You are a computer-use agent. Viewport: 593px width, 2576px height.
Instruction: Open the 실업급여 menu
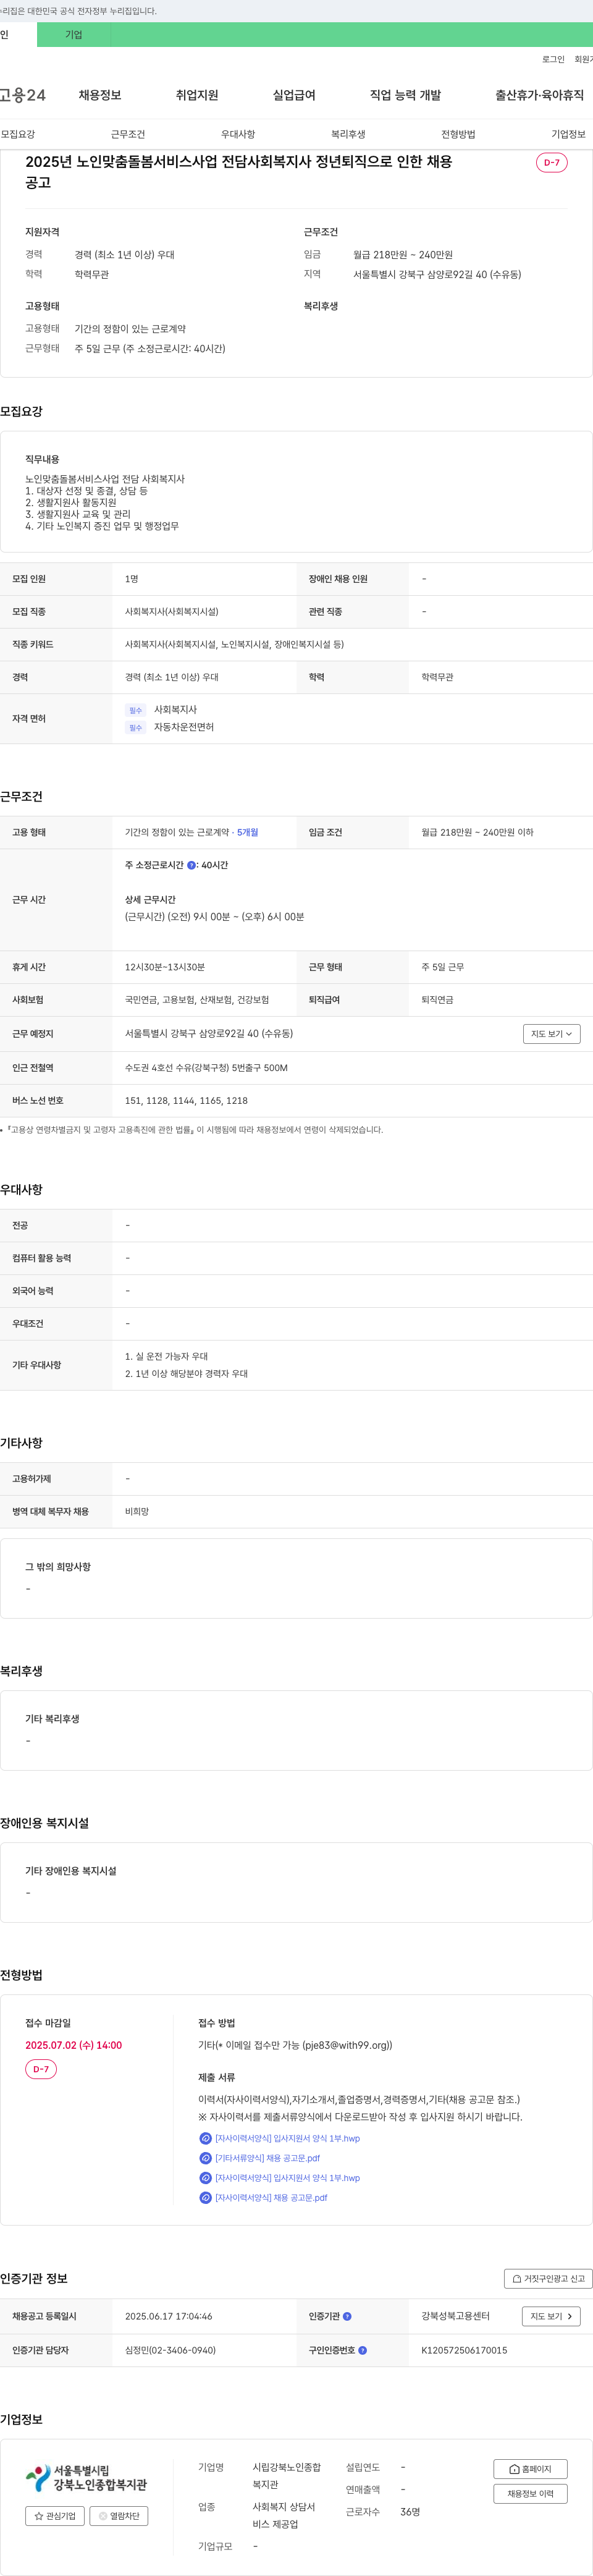294,95
